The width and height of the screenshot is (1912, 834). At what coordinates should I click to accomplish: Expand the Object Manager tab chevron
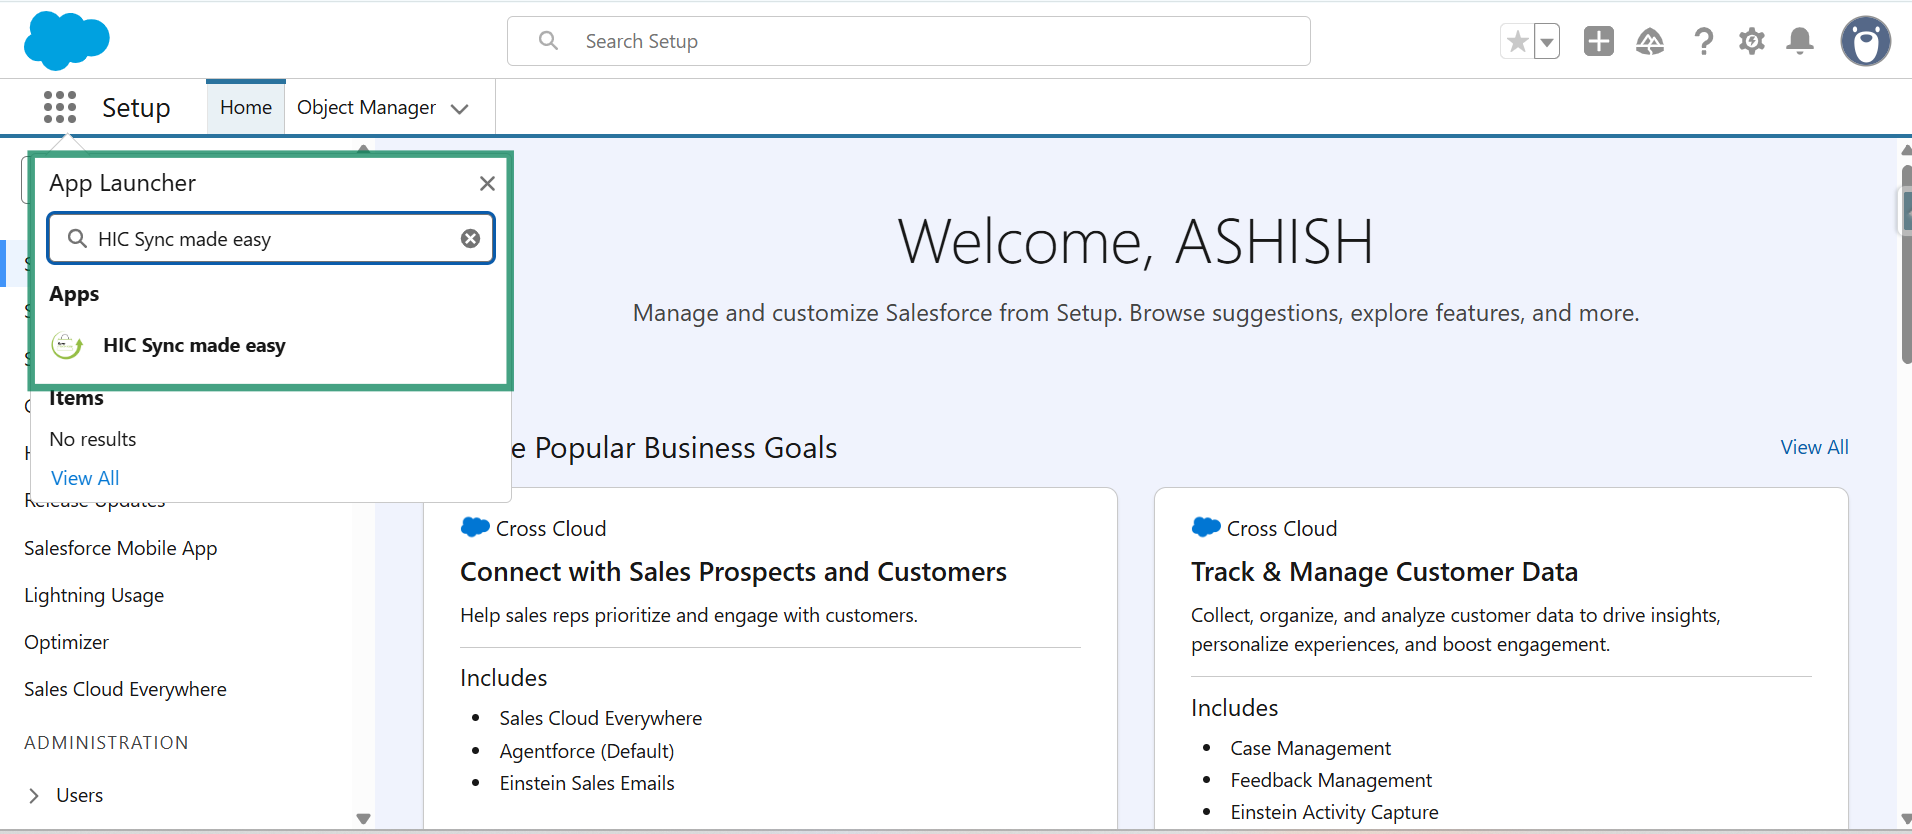point(460,108)
